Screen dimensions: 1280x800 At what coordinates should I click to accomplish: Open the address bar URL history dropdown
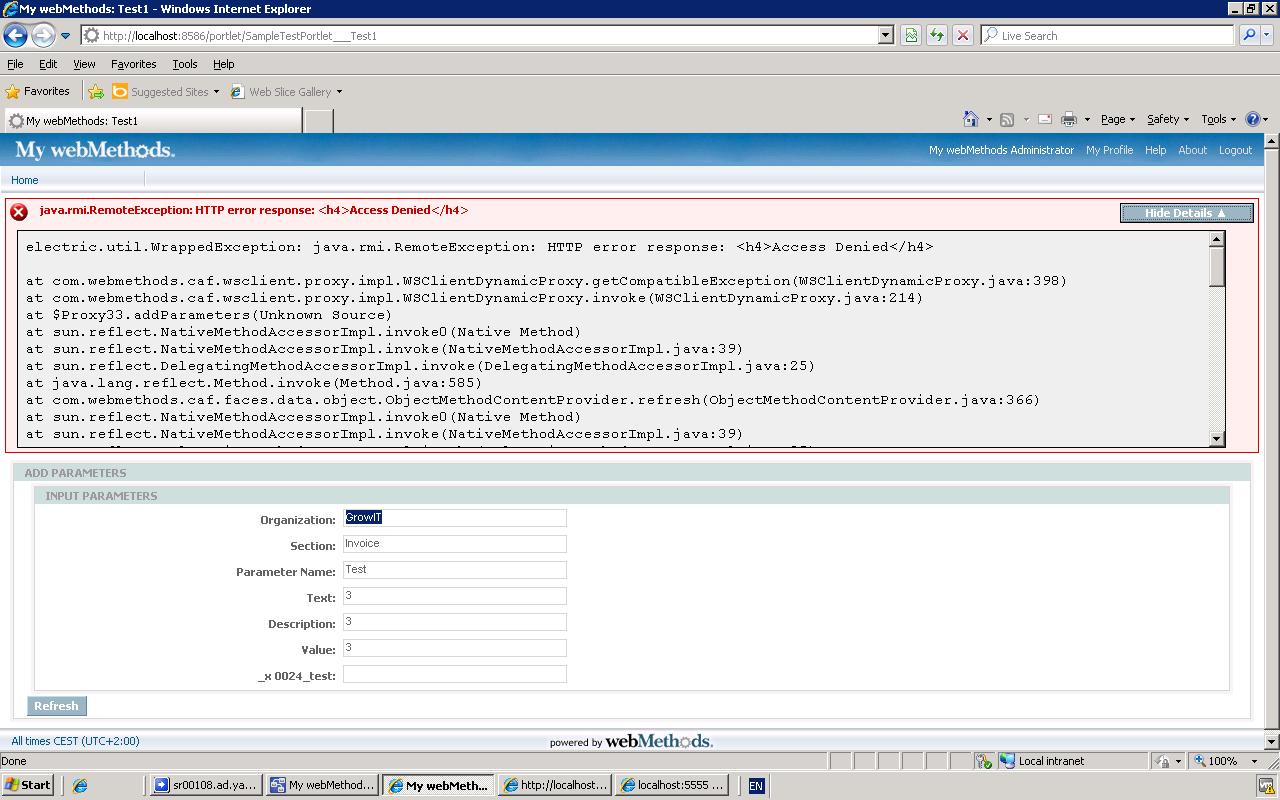pos(885,35)
